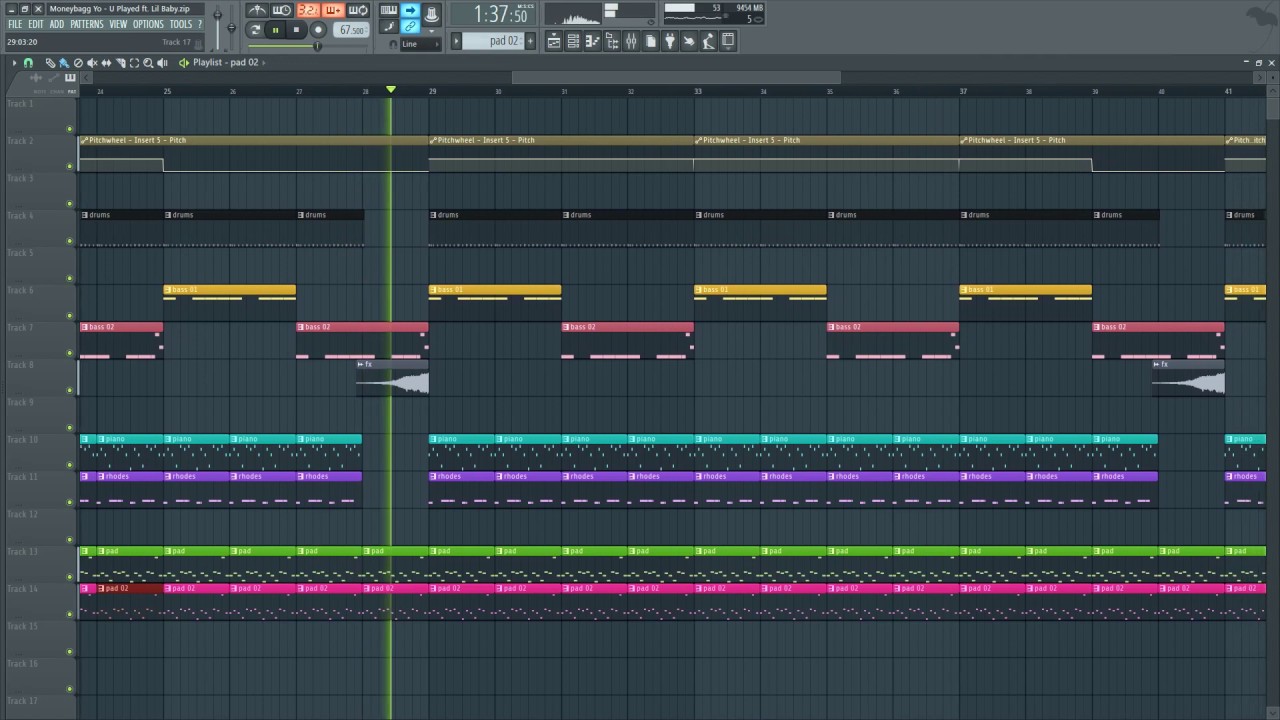Open the PATTERNS menu
Screen dimensions: 1280x720
pos(87,24)
